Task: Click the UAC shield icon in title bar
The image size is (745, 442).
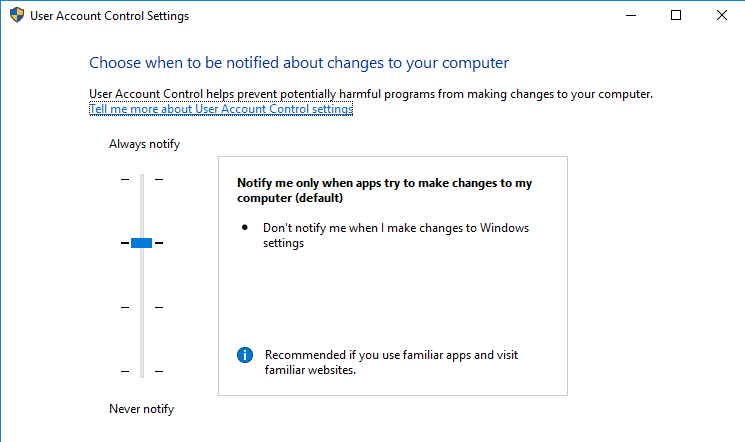Action: pyautogui.click(x=17, y=15)
